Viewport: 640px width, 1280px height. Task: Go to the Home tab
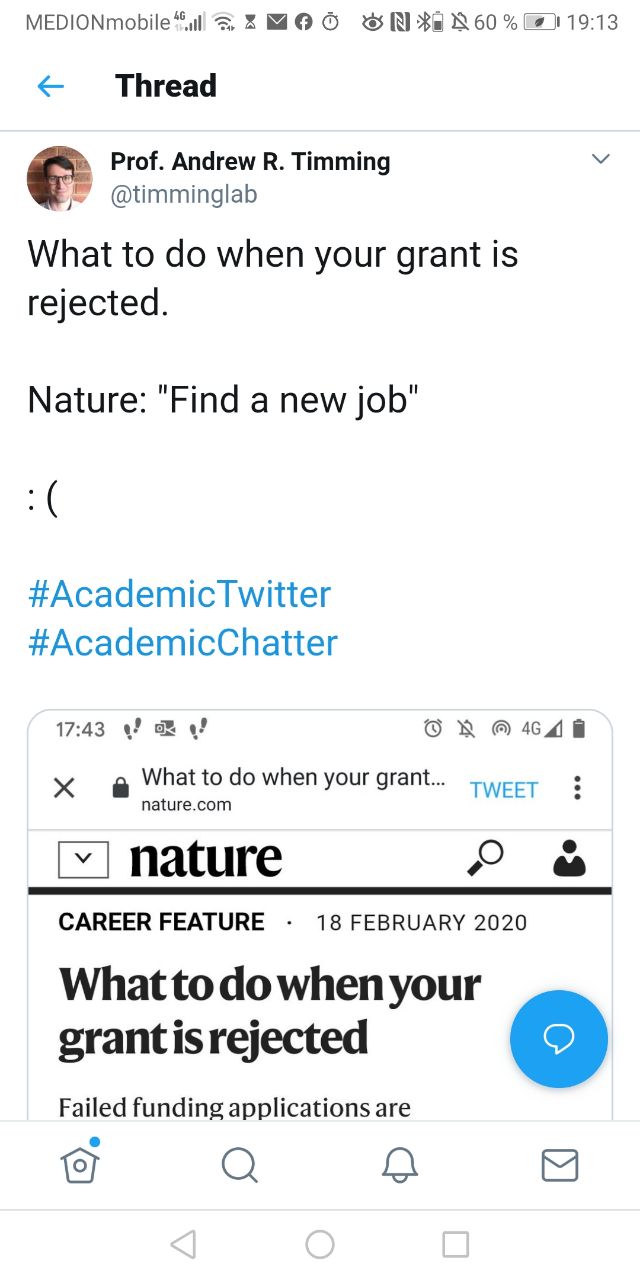click(x=81, y=1164)
